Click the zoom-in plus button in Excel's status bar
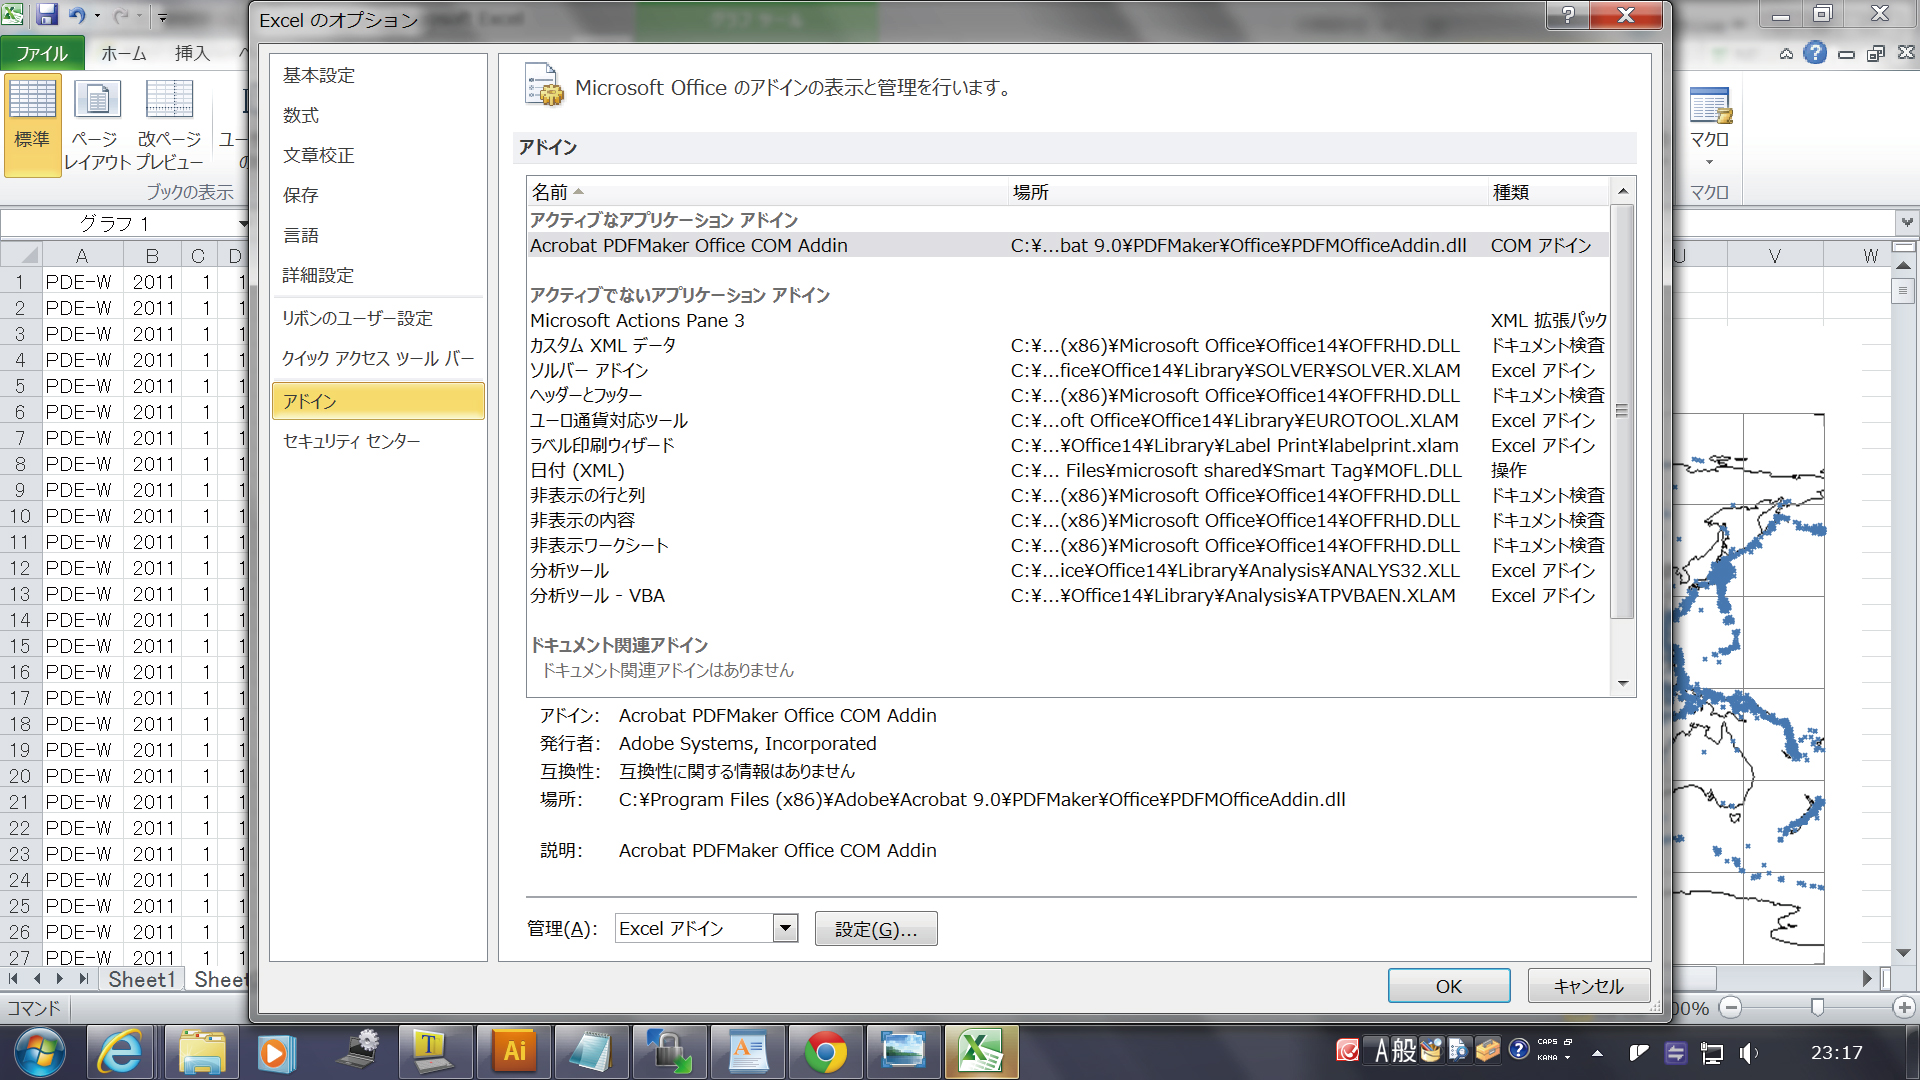Screen dimensions: 1920x1080 (x=1904, y=1008)
